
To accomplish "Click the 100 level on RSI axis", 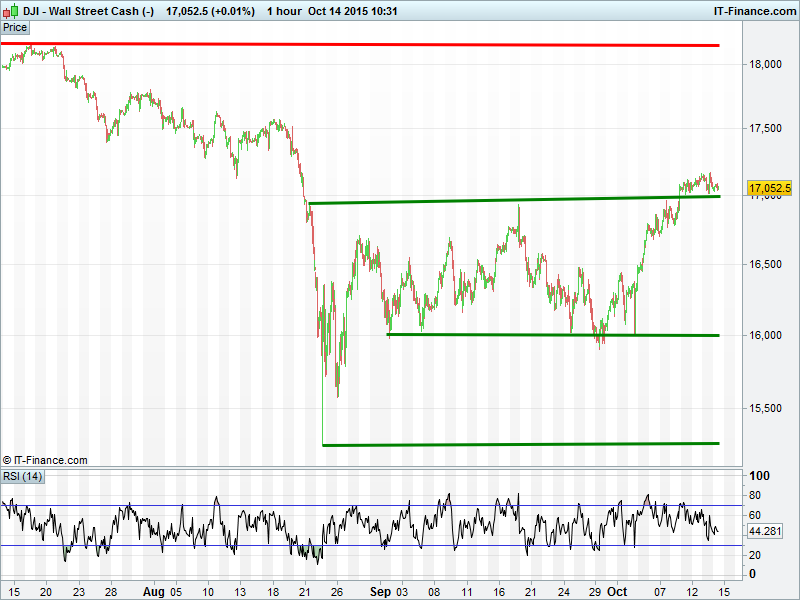I will pyautogui.click(x=760, y=476).
